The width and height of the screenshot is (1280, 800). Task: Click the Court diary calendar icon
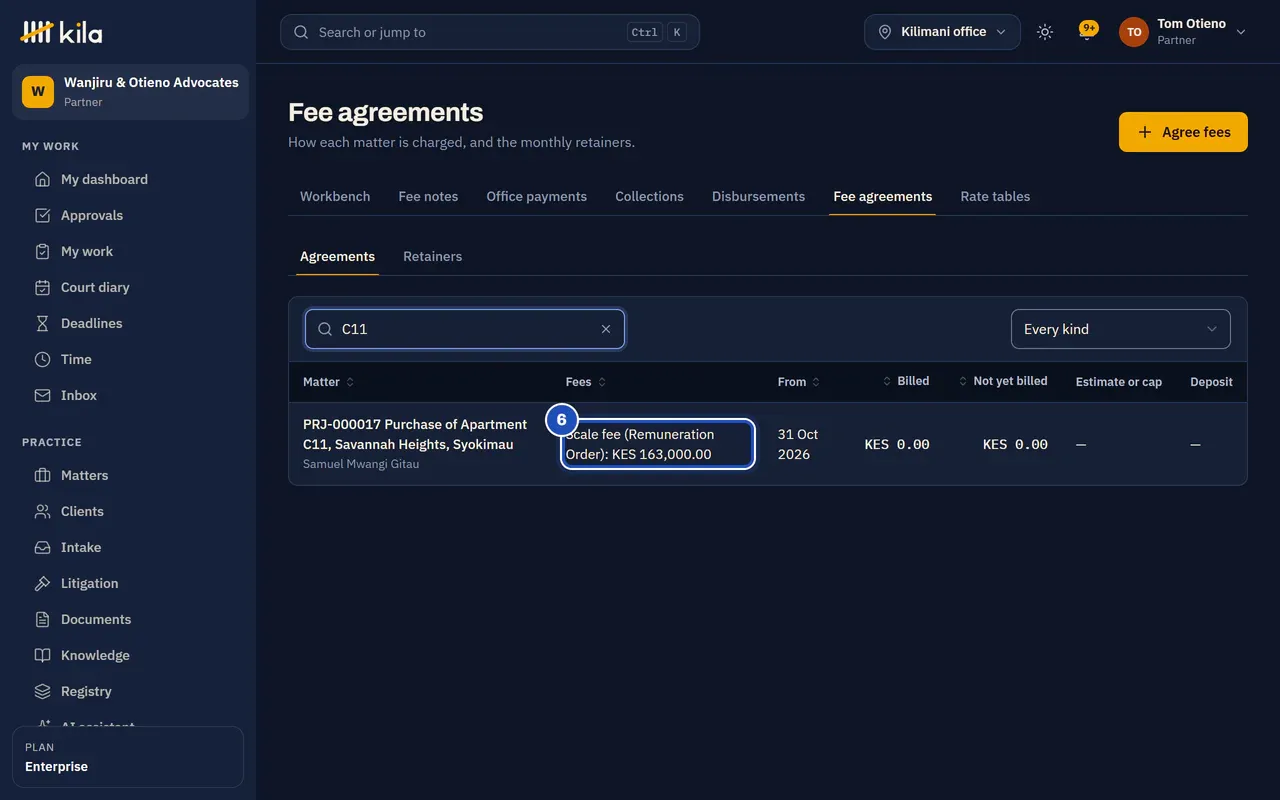[42, 288]
